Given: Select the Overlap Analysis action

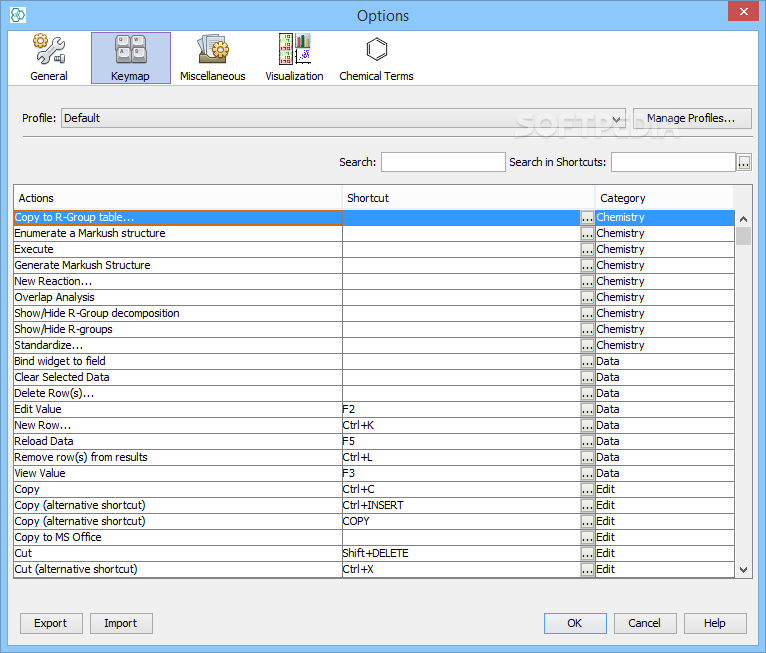Looking at the screenshot, I should [178, 297].
